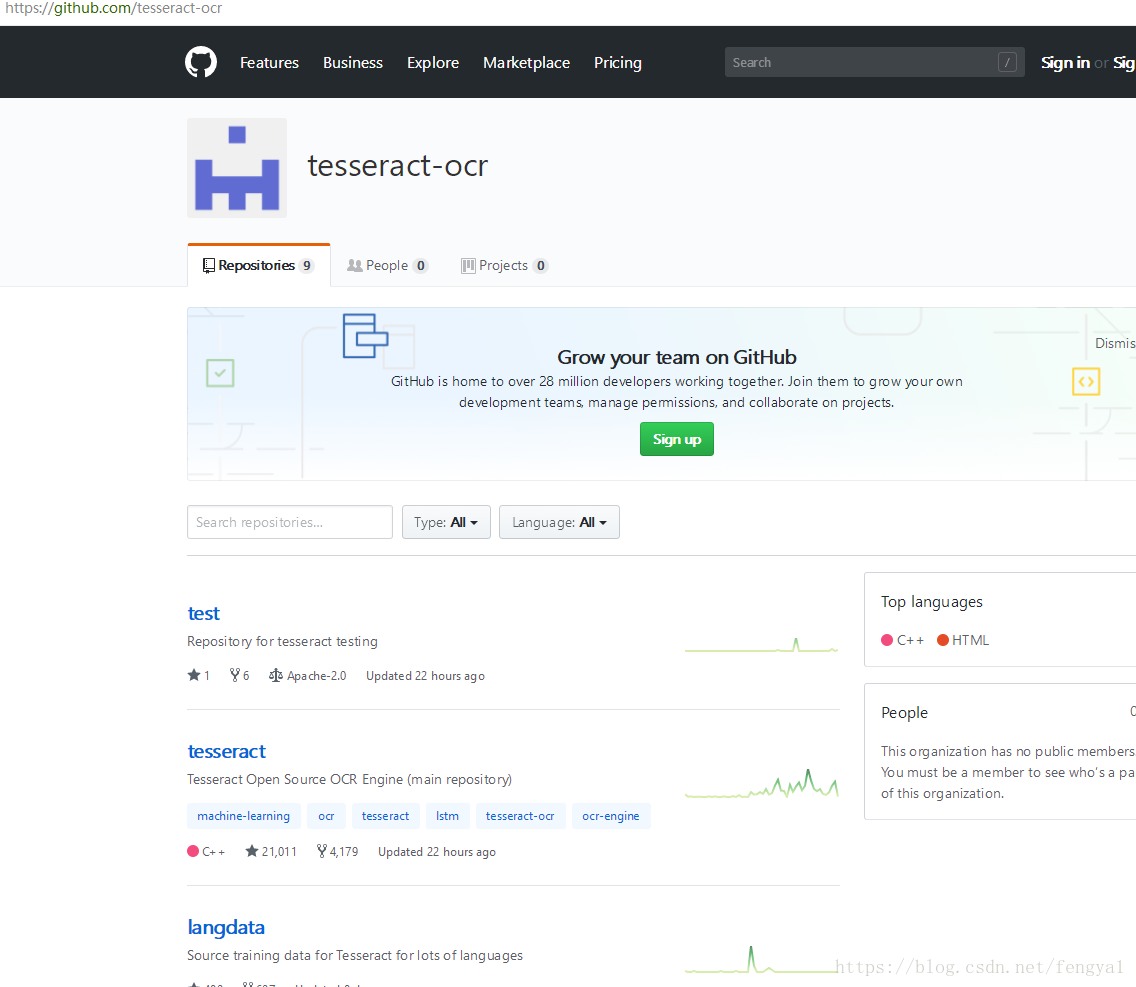This screenshot has height=987, width=1136.
Task: Click the lstm topic tag
Action: pyautogui.click(x=447, y=816)
